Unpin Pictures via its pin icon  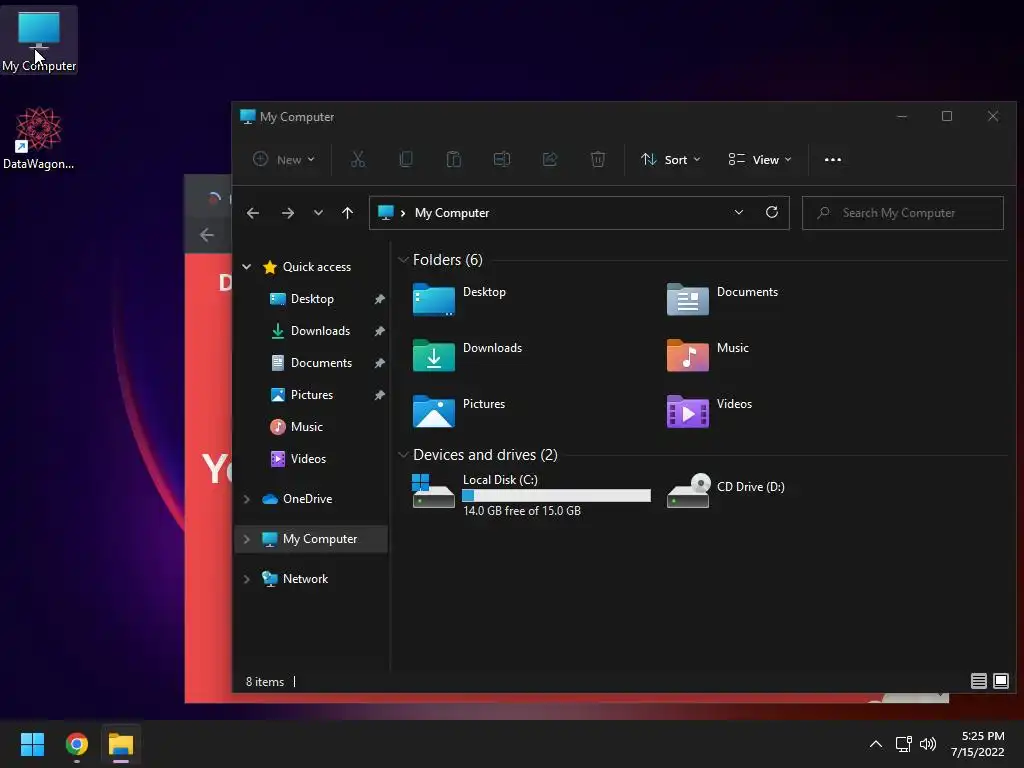[x=379, y=395]
